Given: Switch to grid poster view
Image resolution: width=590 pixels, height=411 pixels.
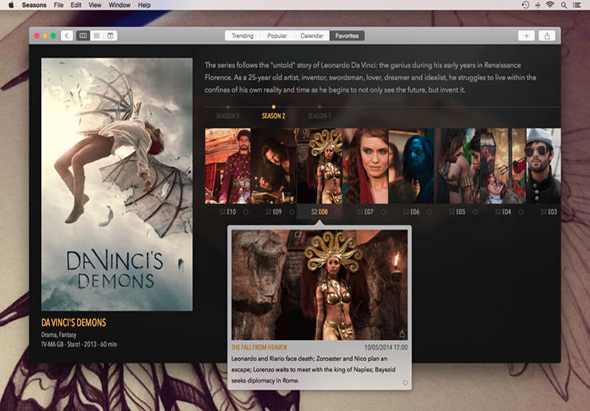Looking at the screenshot, I should click(83, 36).
